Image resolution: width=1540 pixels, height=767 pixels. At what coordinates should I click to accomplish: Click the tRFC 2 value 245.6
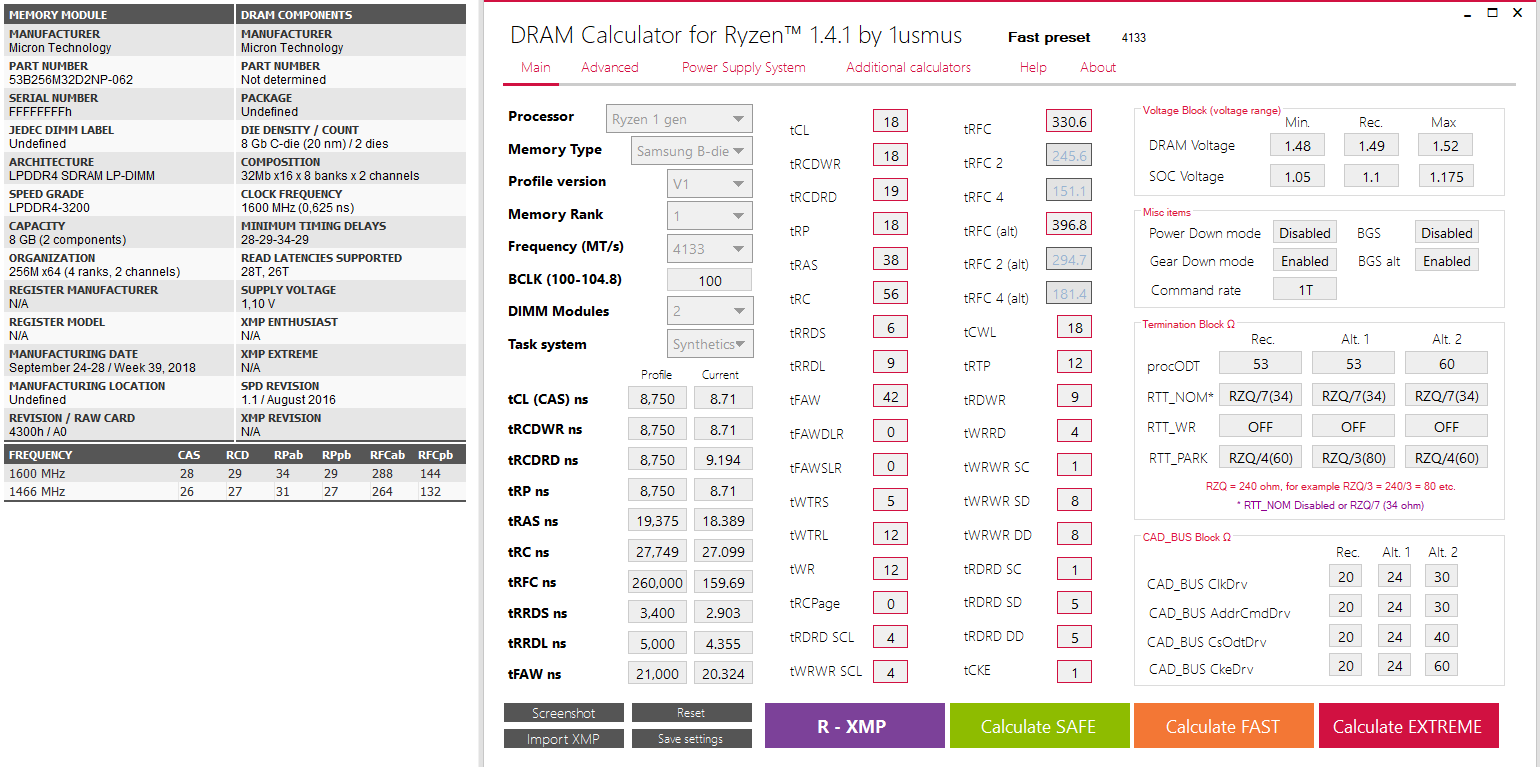click(1069, 156)
